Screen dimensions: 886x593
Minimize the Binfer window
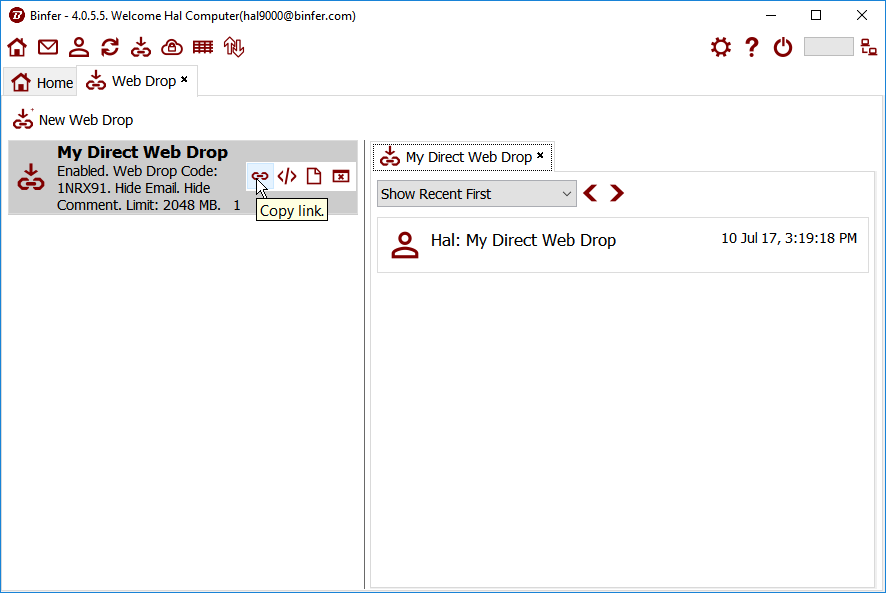(771, 15)
